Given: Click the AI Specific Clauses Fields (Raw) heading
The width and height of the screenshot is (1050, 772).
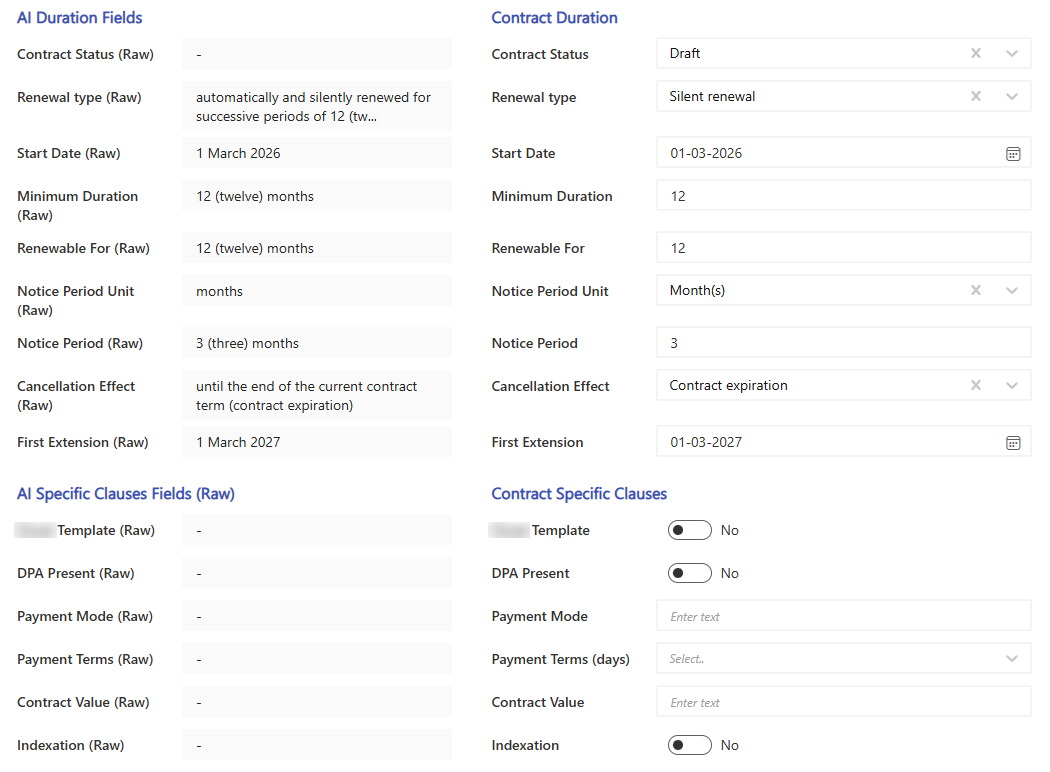Looking at the screenshot, I should pos(126,494).
